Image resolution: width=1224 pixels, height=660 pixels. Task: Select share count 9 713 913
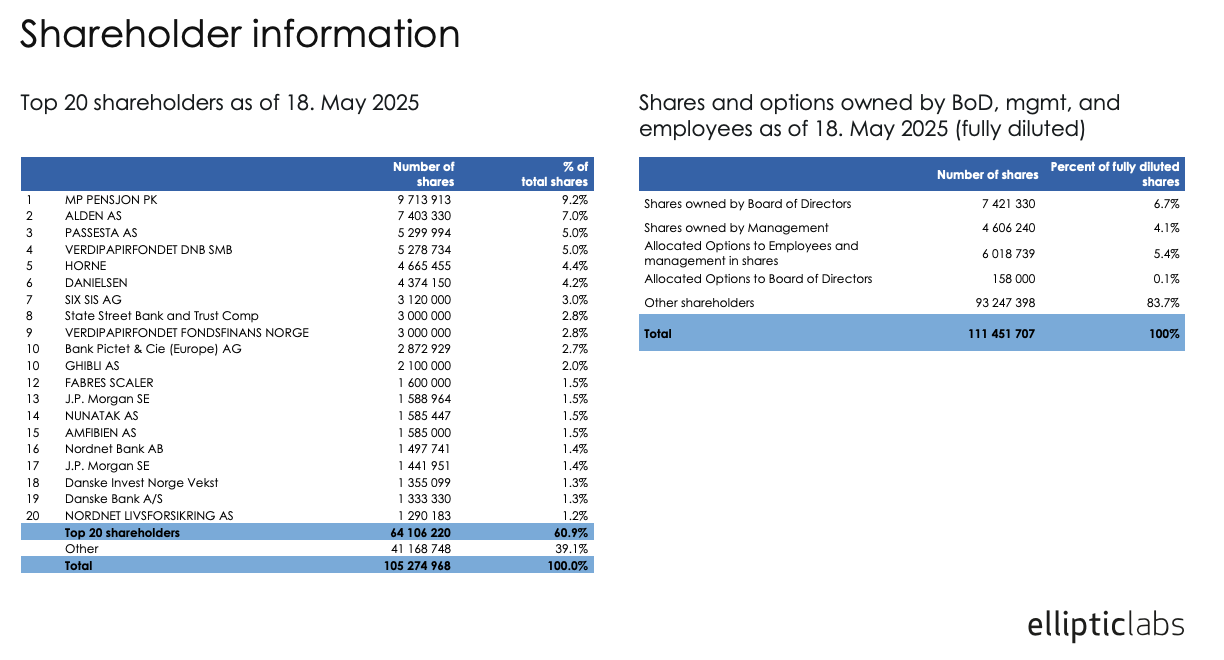[424, 200]
